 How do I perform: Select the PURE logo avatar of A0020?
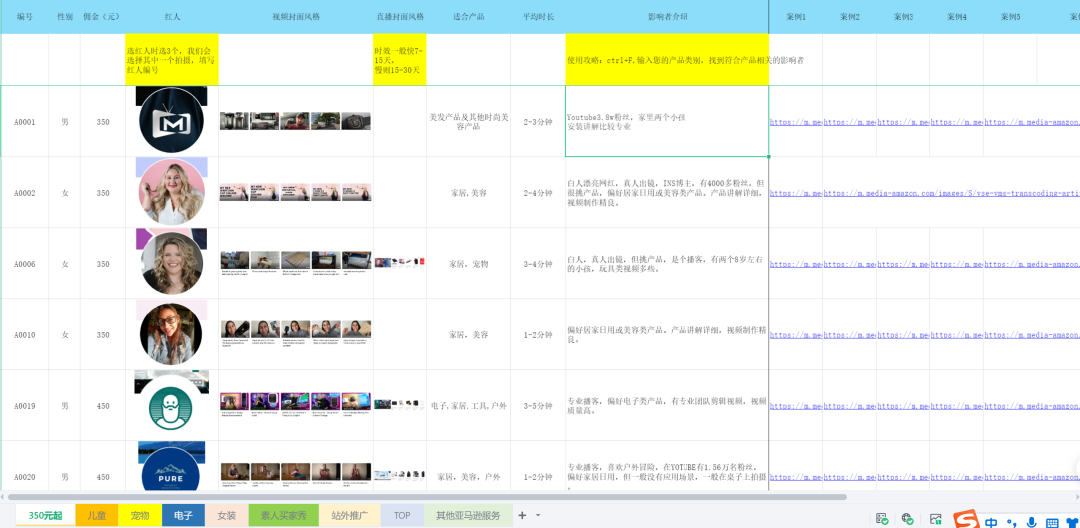click(171, 474)
